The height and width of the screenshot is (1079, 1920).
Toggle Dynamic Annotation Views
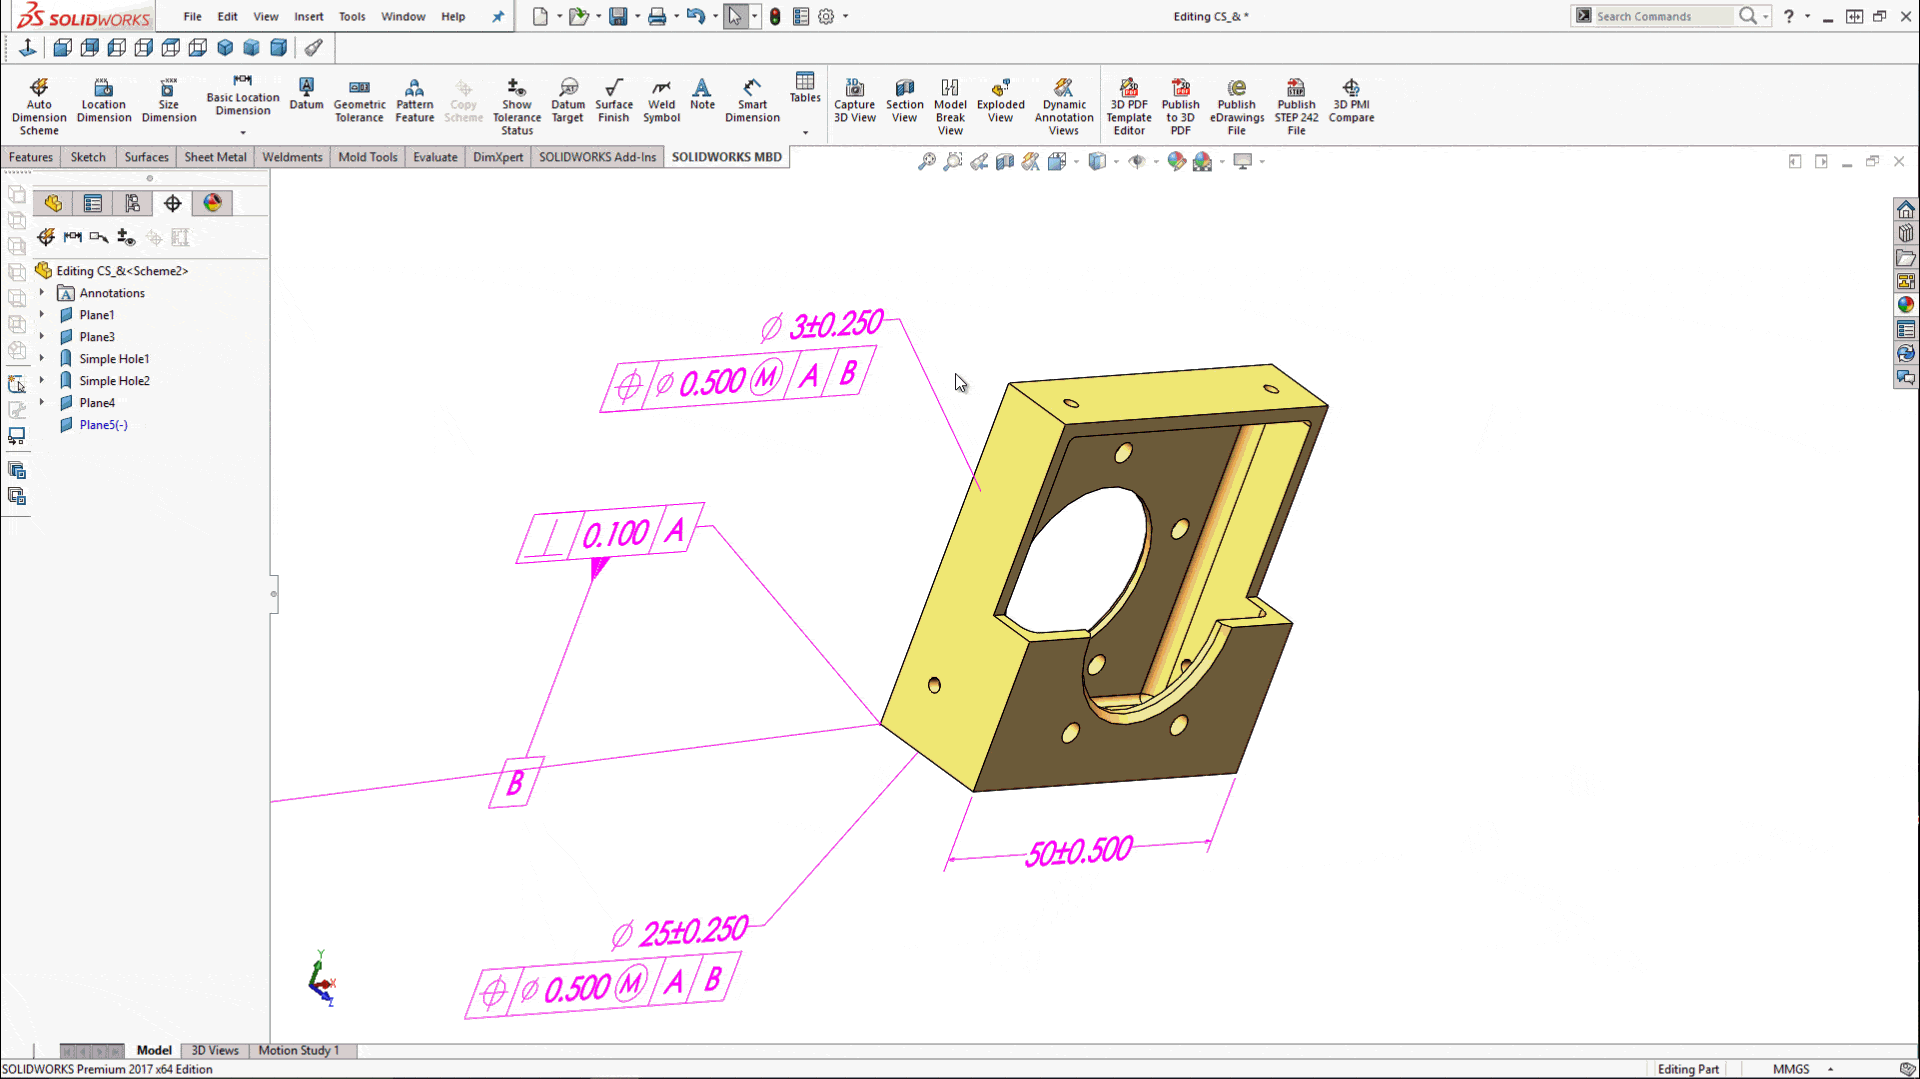(x=1063, y=106)
